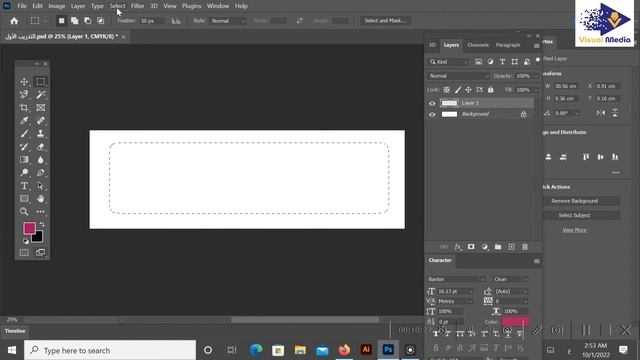Select the Healing Brush tool

(x=40, y=121)
